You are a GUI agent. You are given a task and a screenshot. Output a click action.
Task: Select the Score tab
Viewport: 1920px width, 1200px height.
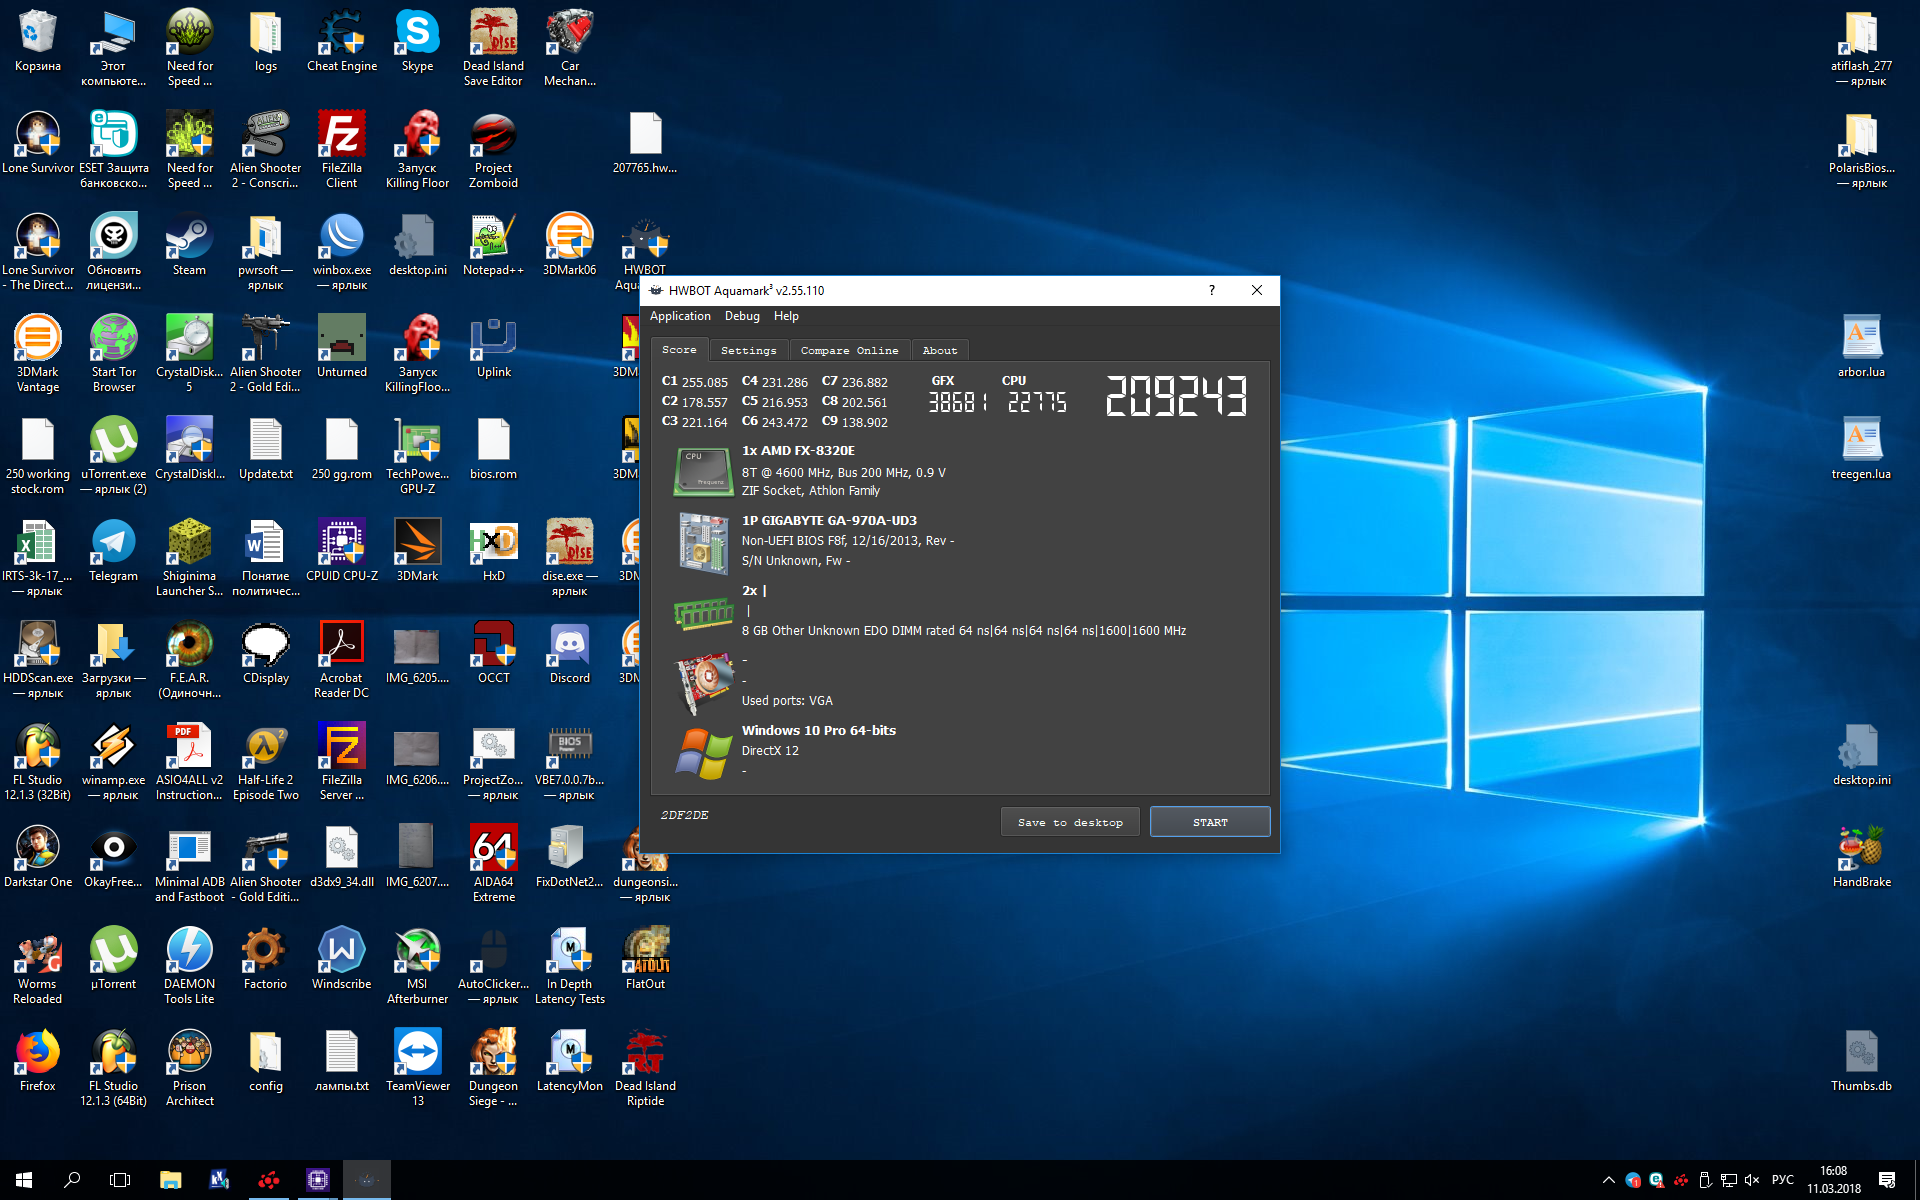click(x=679, y=349)
